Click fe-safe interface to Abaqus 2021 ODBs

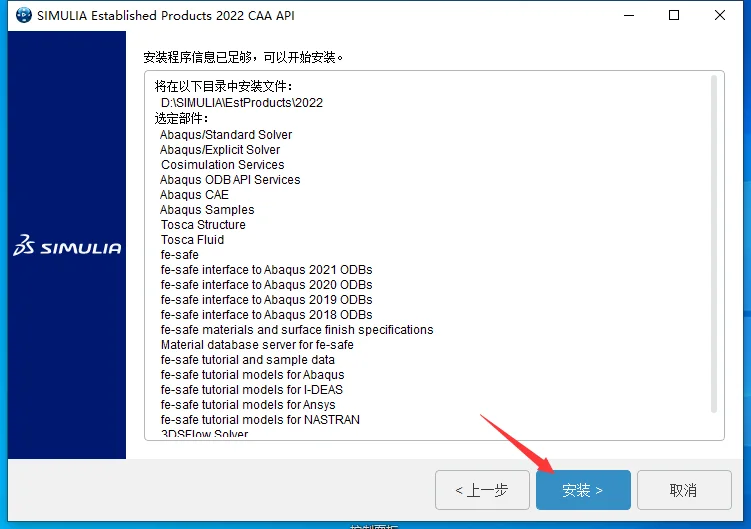pos(266,269)
